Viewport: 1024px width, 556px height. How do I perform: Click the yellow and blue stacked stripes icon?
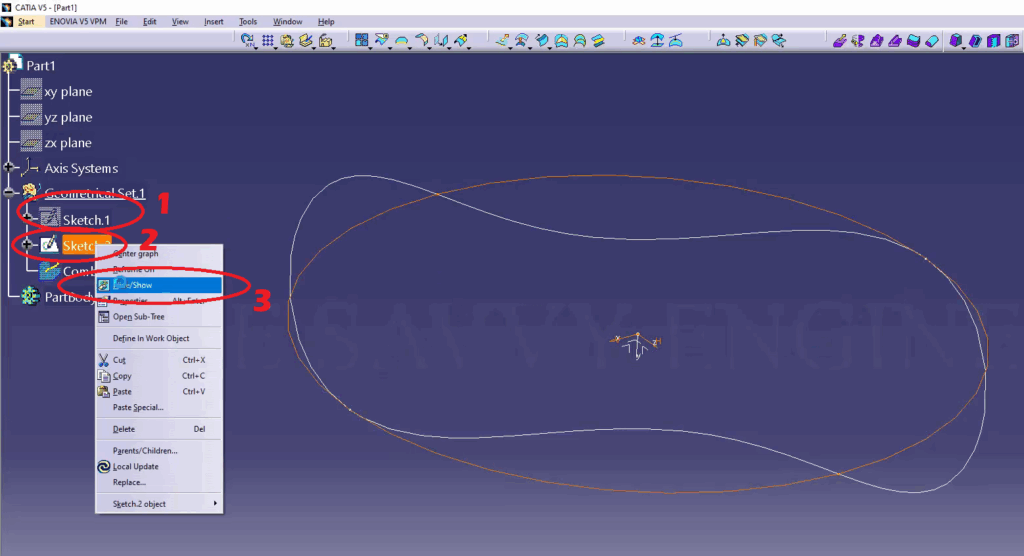(598, 41)
